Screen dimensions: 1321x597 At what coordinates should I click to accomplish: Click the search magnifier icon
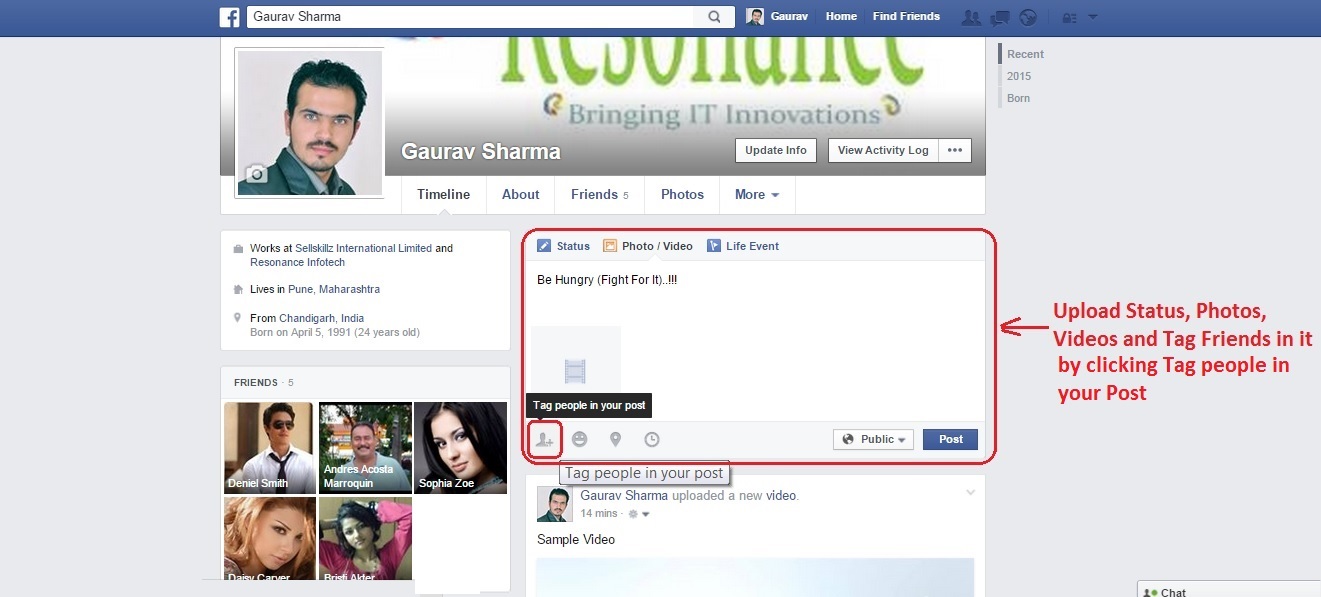point(714,17)
